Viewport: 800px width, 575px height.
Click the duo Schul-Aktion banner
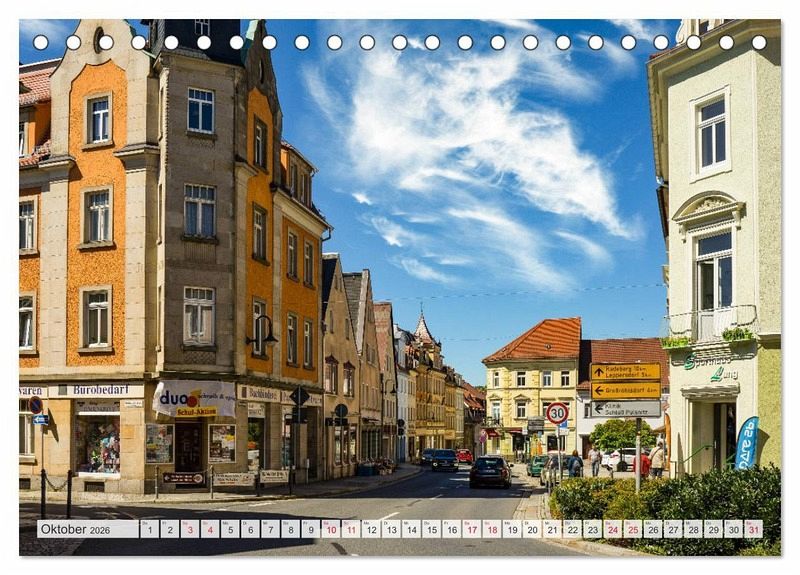194,399
